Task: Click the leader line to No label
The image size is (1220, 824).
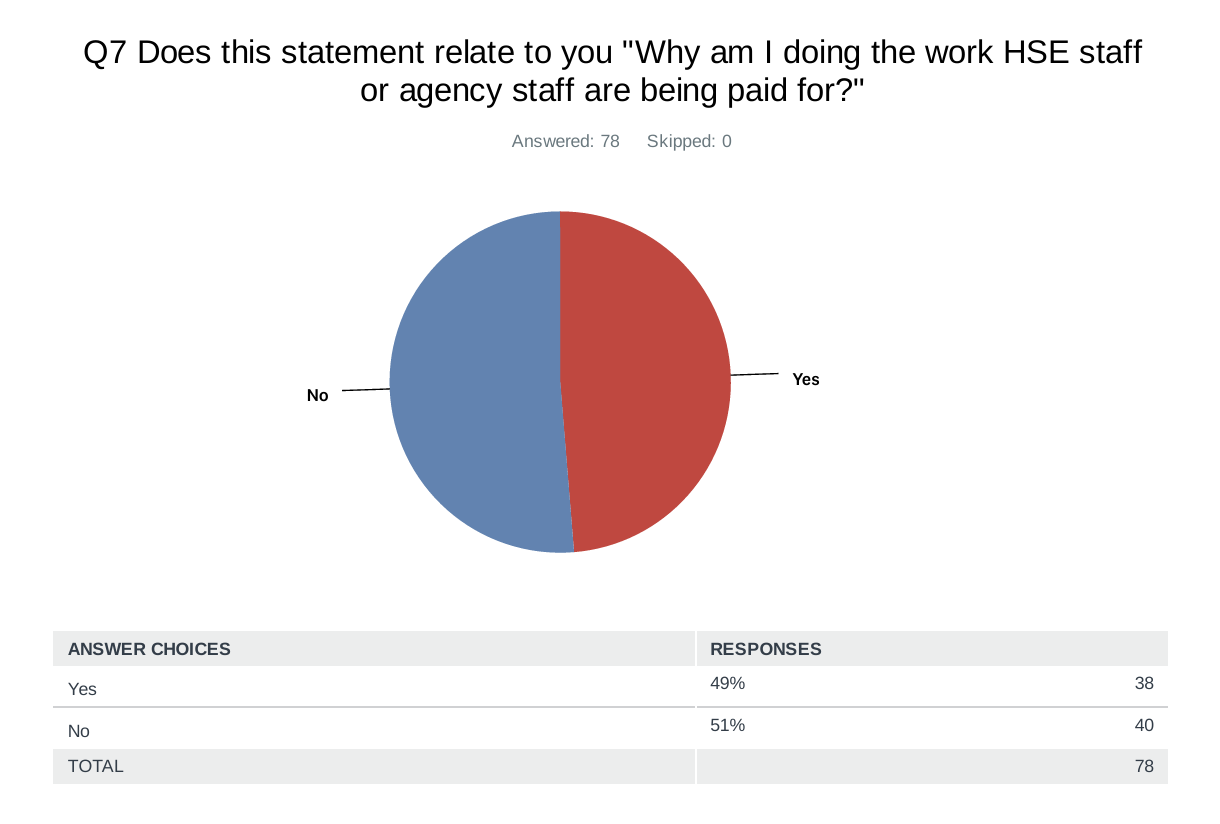Action: (x=366, y=389)
